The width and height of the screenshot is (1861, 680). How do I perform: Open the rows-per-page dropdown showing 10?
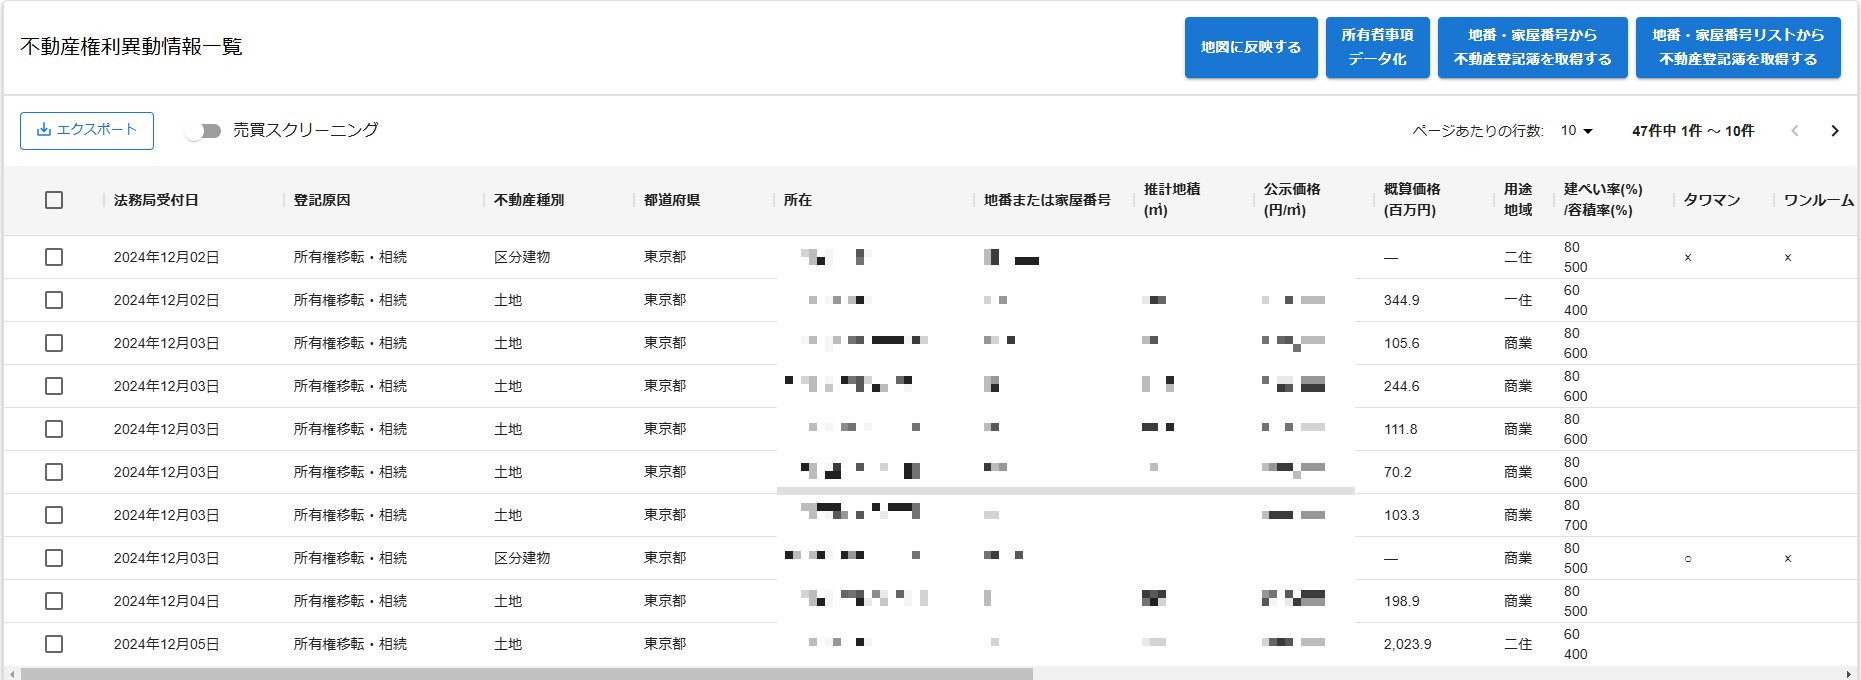click(1577, 131)
